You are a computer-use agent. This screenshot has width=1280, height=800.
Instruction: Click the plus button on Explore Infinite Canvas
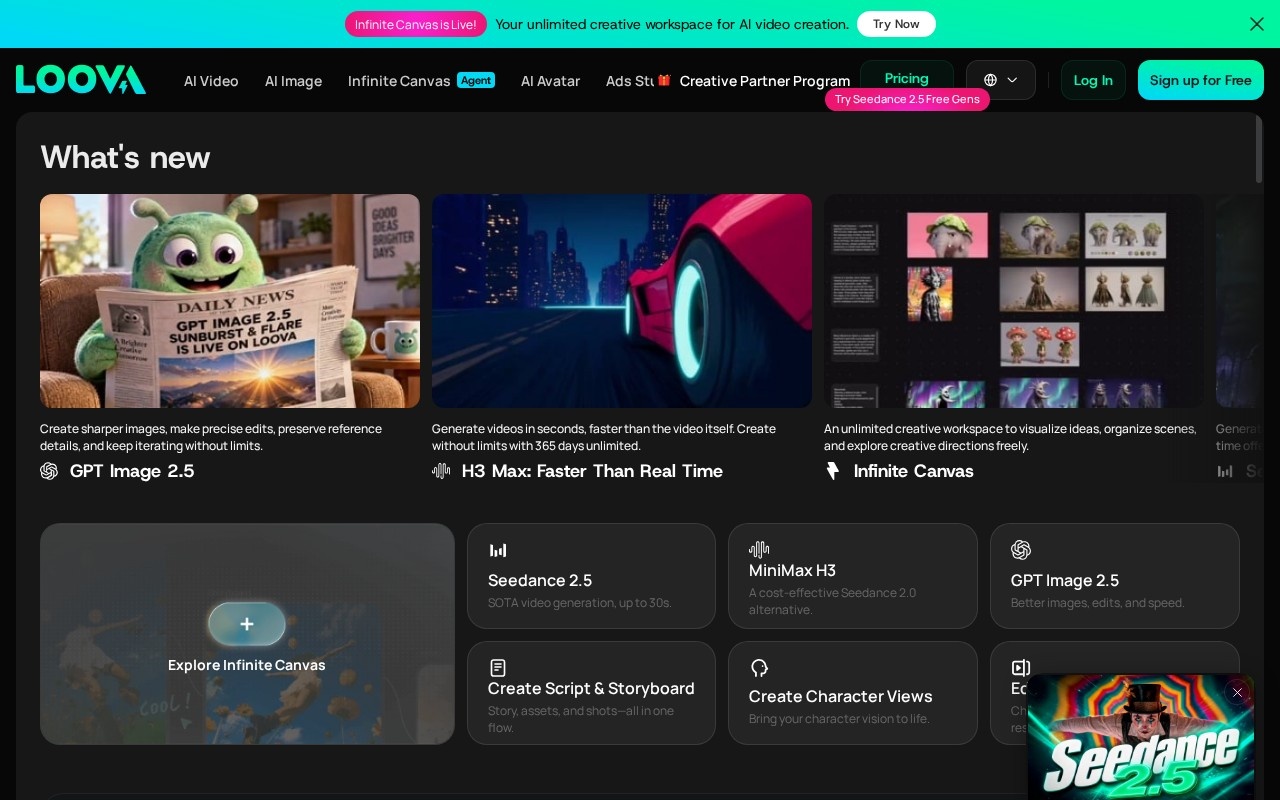[247, 624]
